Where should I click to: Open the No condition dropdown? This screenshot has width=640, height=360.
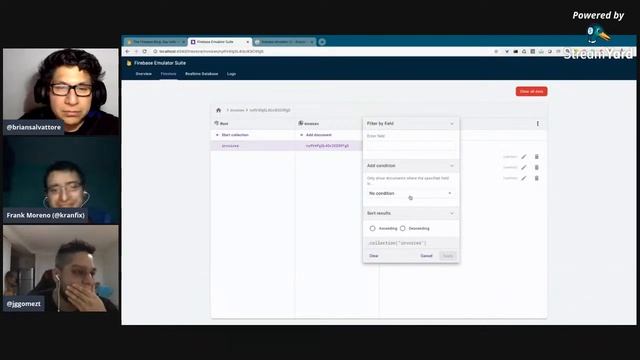[411, 193]
